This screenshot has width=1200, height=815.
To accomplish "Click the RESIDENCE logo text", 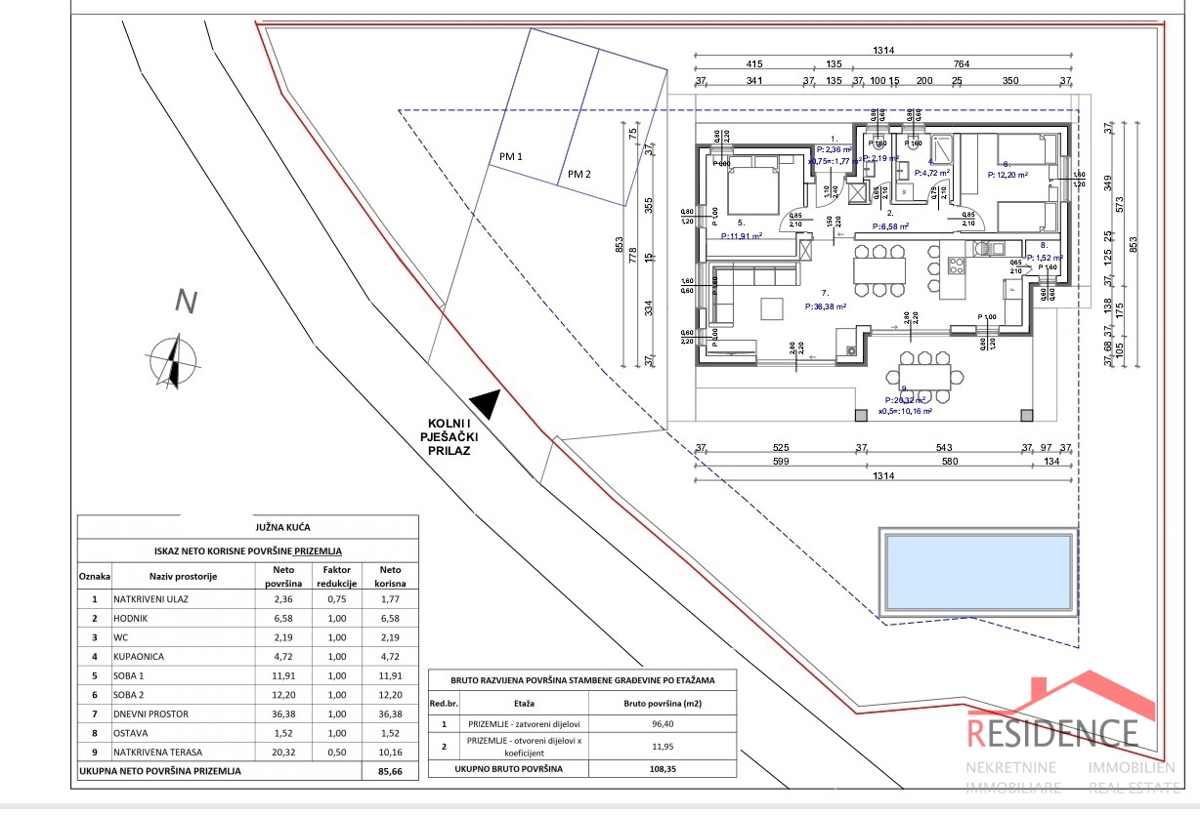I will point(1052,732).
